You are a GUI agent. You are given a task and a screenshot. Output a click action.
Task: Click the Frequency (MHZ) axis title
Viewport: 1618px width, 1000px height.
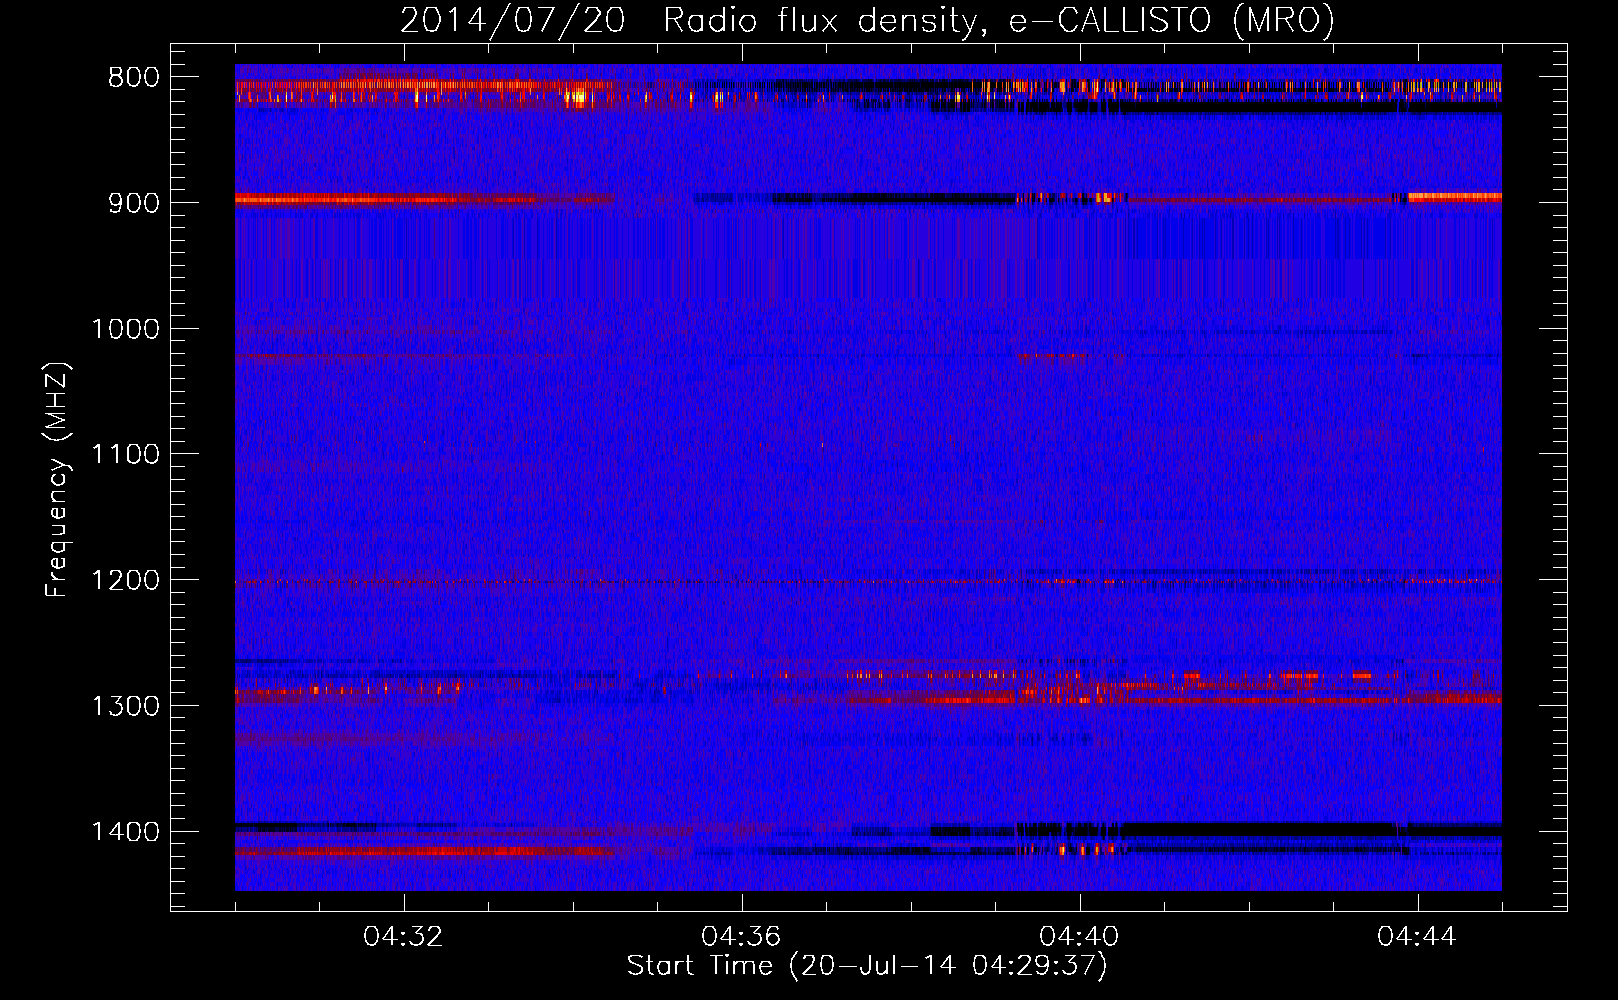[x=57, y=480]
